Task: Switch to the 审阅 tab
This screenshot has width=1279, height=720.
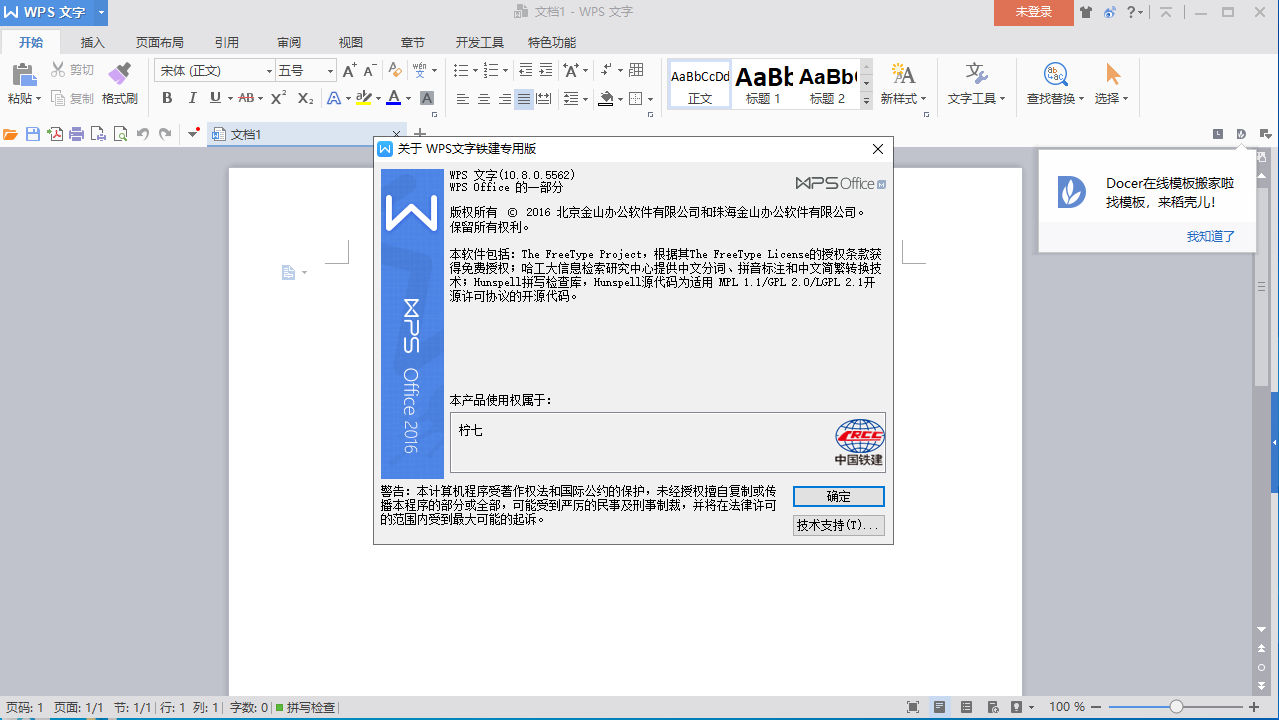Action: (289, 43)
